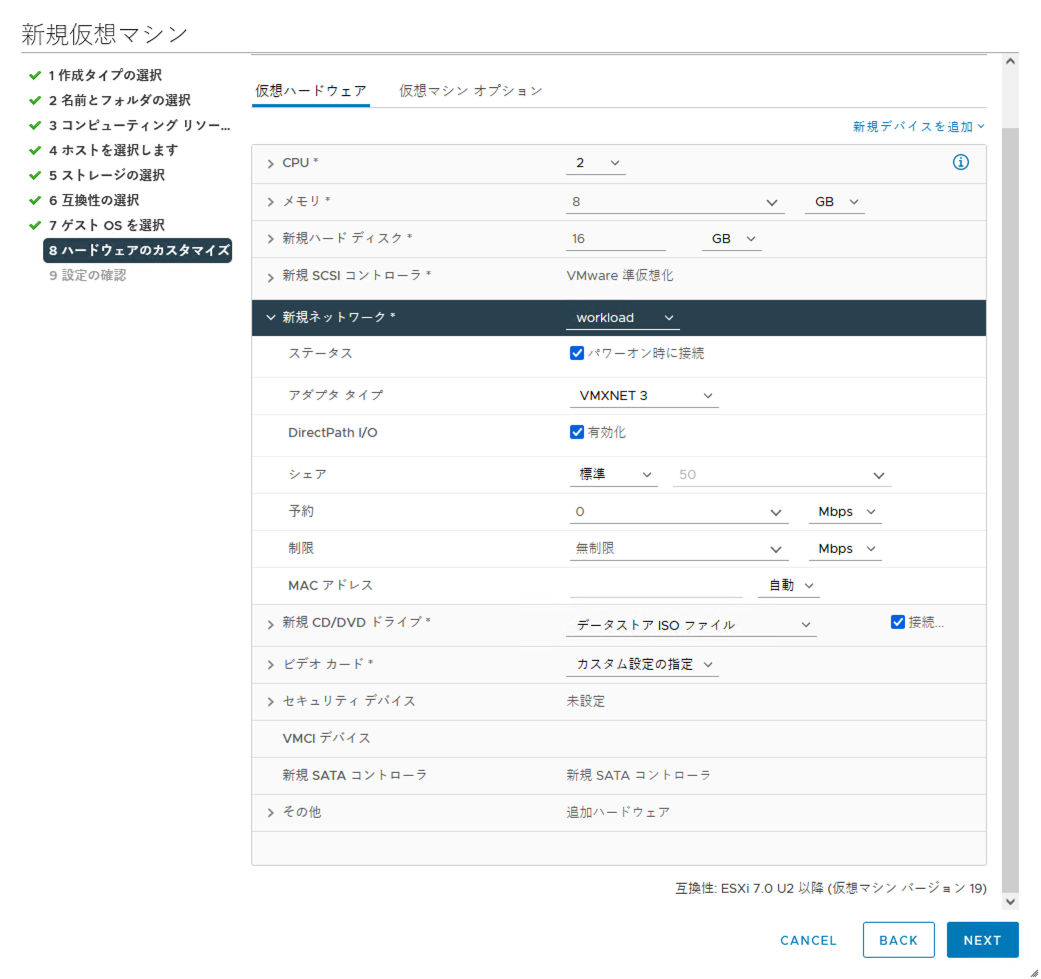Go to step 6 互換性の選択
Image resolution: width=1041 pixels, height=979 pixels.
[94, 200]
